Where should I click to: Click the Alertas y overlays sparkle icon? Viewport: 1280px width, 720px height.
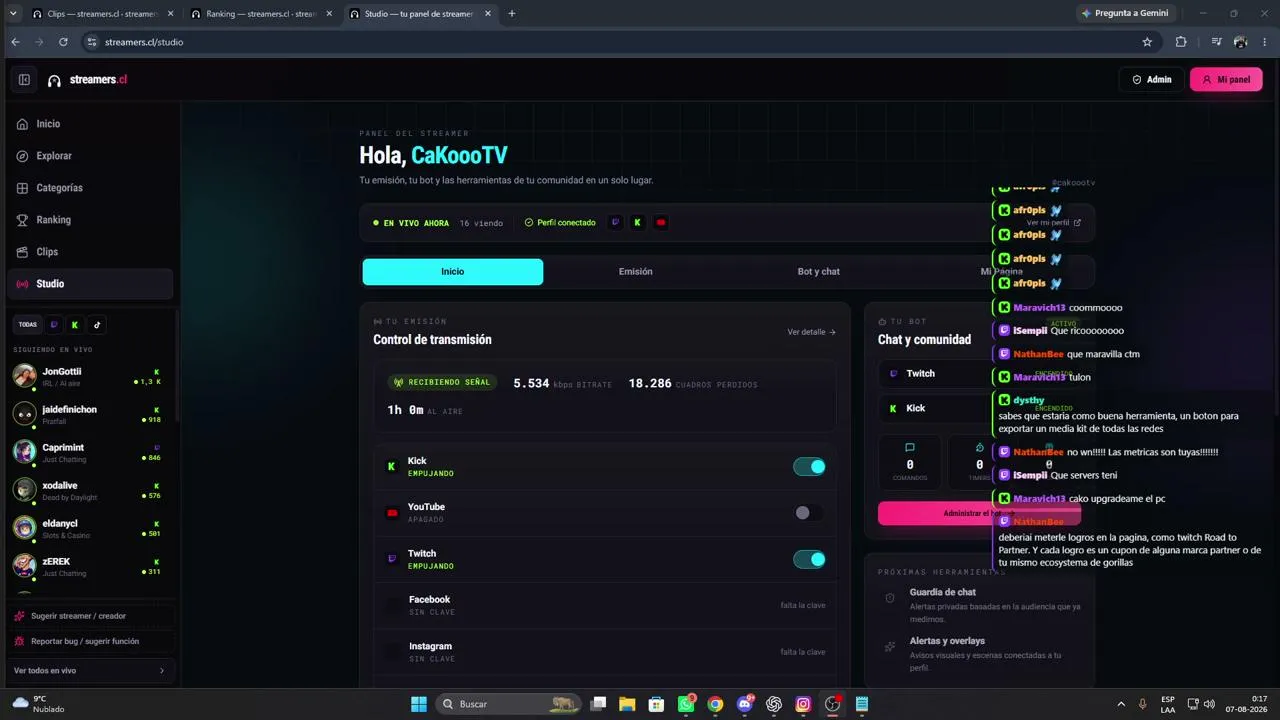point(890,647)
